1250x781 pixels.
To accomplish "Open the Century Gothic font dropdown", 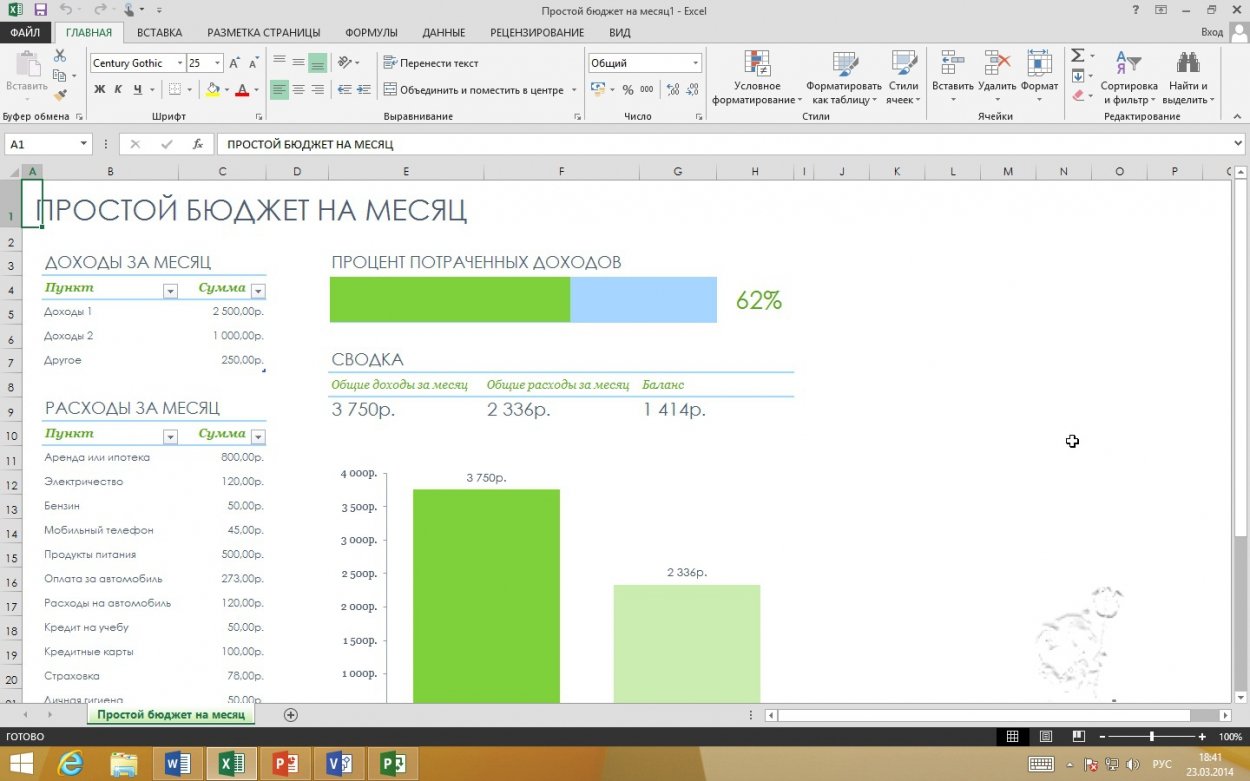I will (180, 63).
